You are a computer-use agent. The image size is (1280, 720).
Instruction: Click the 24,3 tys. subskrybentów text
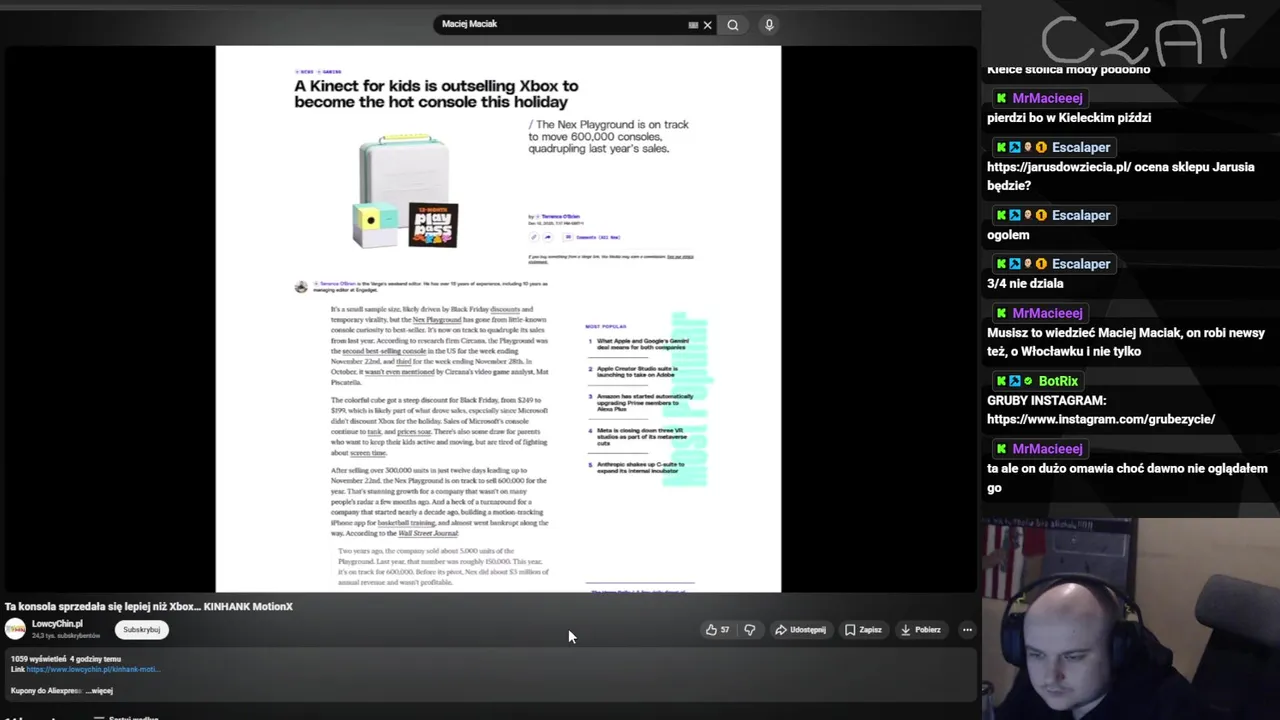tap(66, 636)
